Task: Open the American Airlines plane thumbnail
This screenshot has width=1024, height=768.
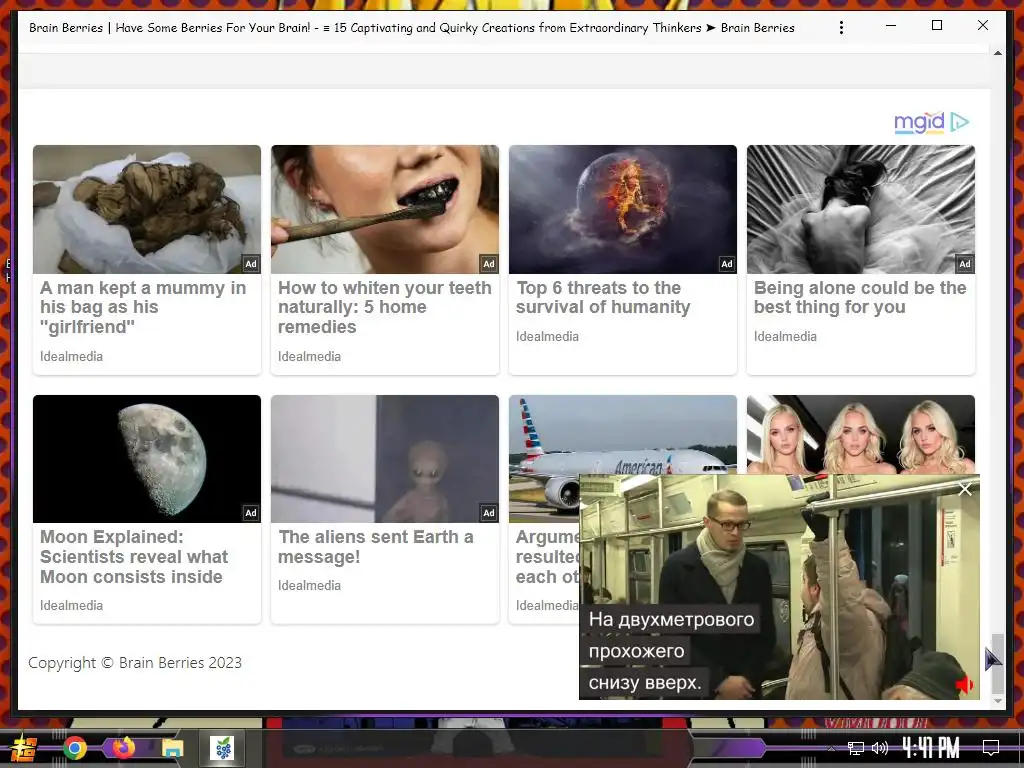Action: [623, 434]
